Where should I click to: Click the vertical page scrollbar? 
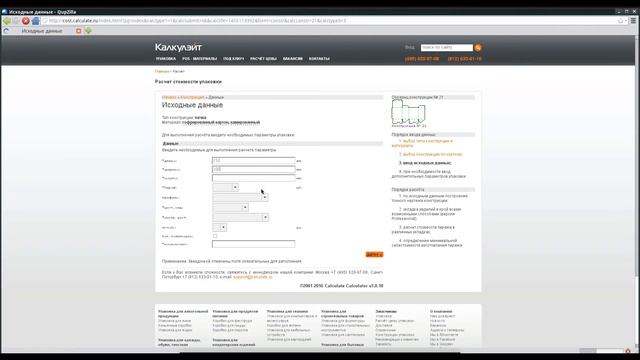pyautogui.click(x=637, y=192)
